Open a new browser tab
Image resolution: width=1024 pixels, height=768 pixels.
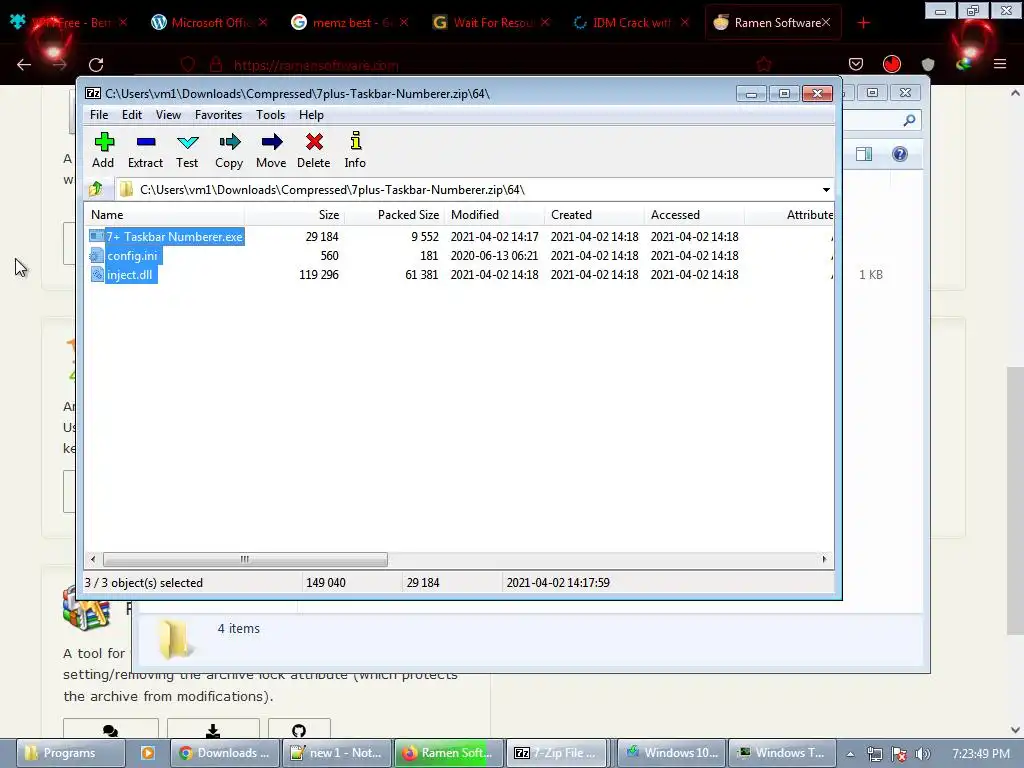(x=863, y=23)
